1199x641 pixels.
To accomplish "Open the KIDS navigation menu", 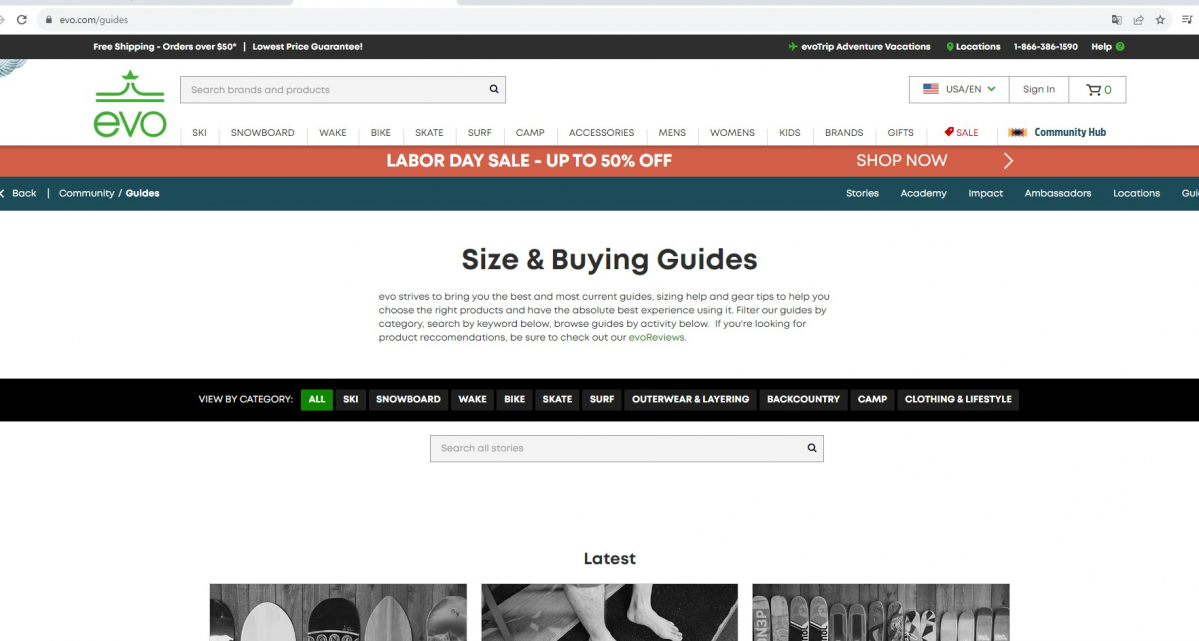I will click(790, 132).
